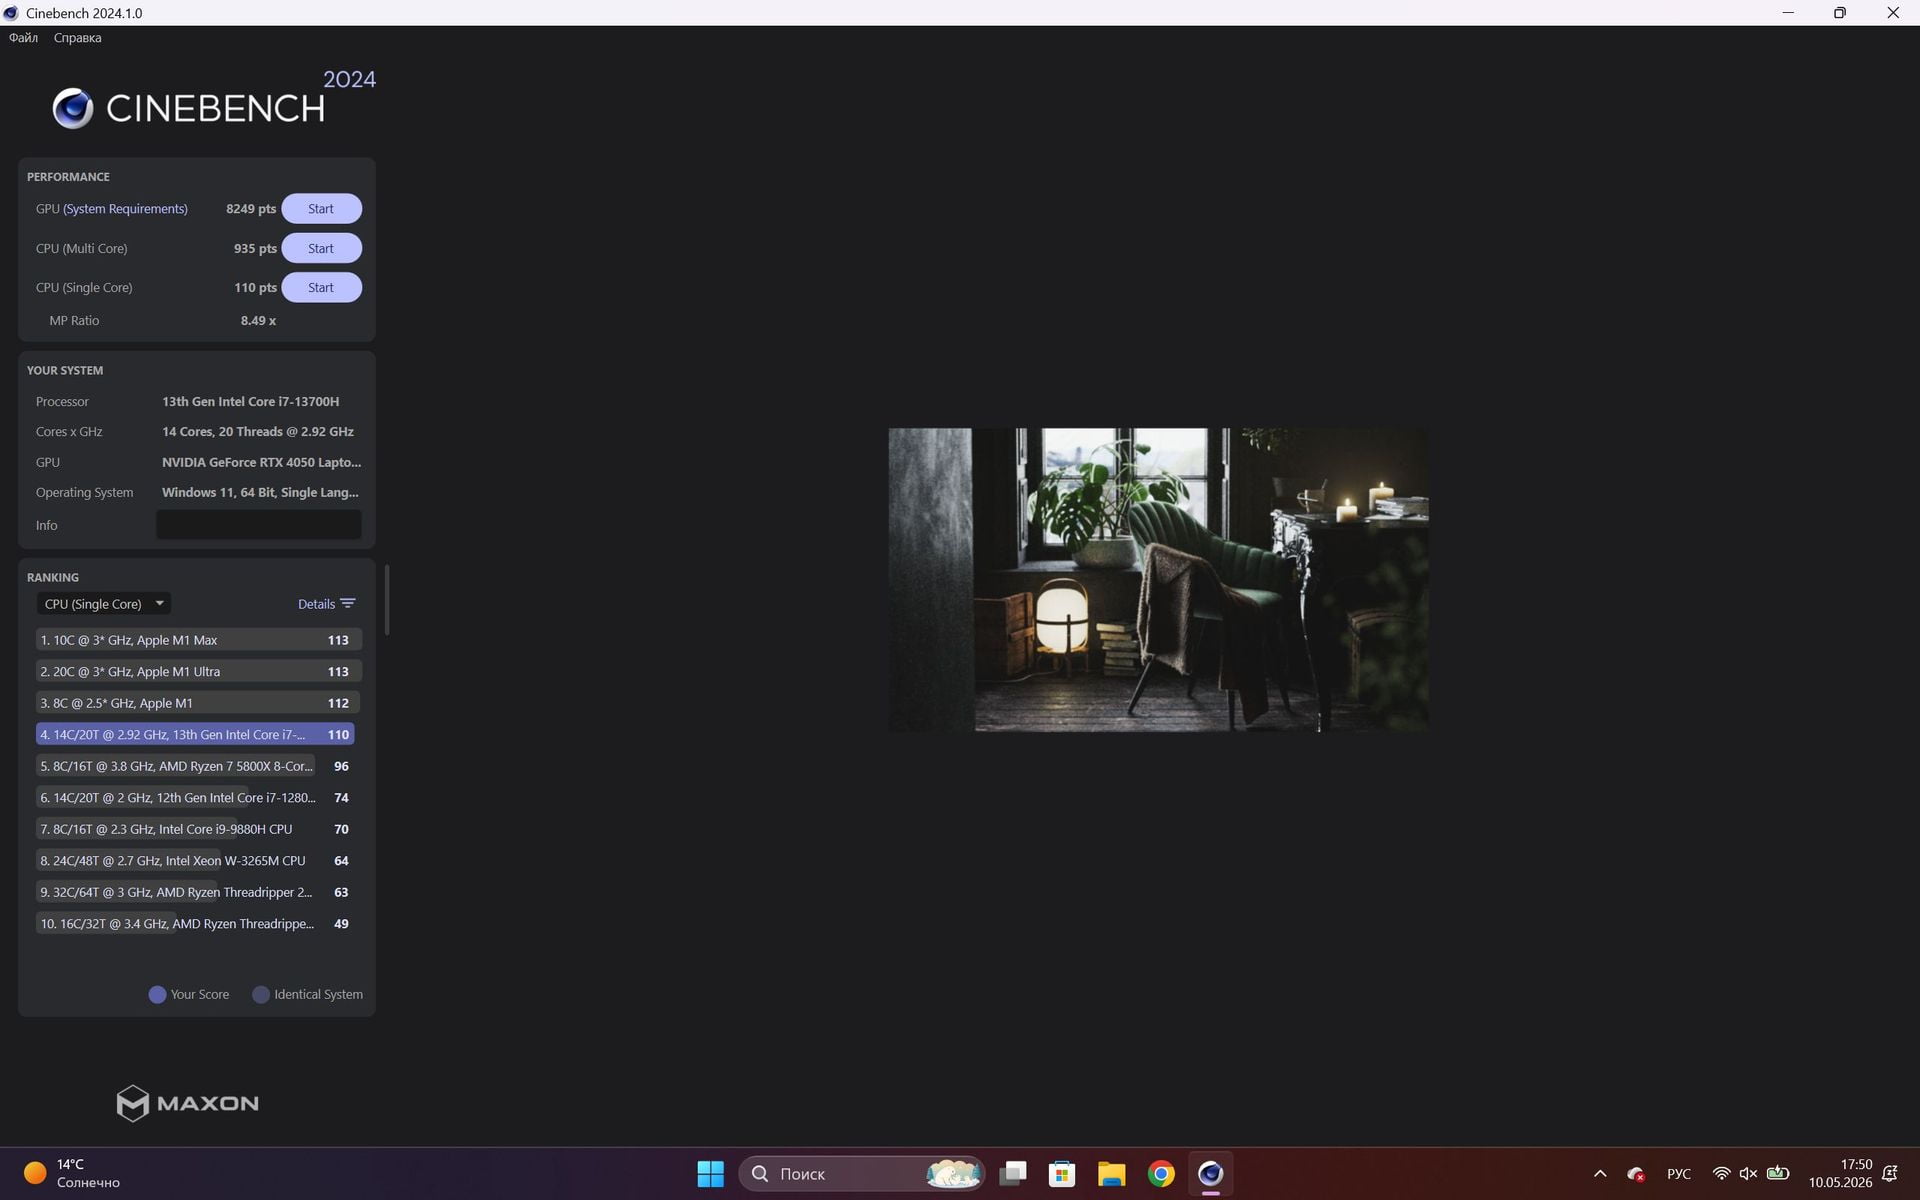Click the red-badged tray icon
This screenshot has width=1920, height=1200.
click(1636, 1174)
